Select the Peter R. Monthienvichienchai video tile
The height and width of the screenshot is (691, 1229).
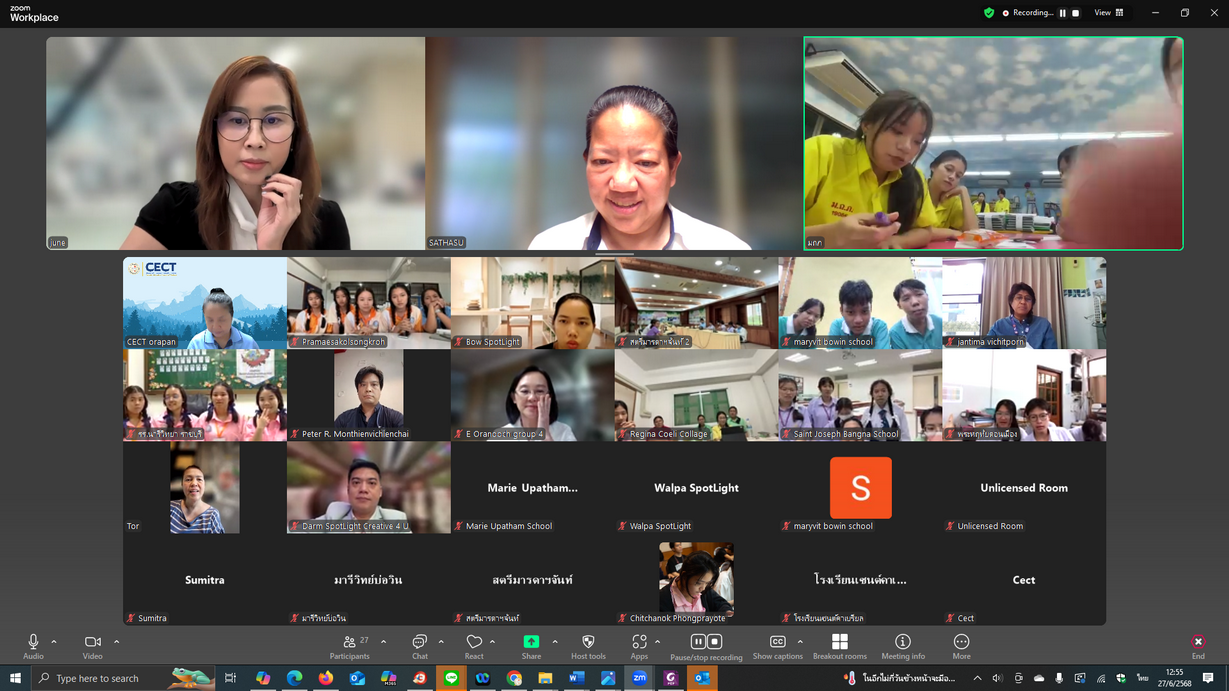click(368, 395)
